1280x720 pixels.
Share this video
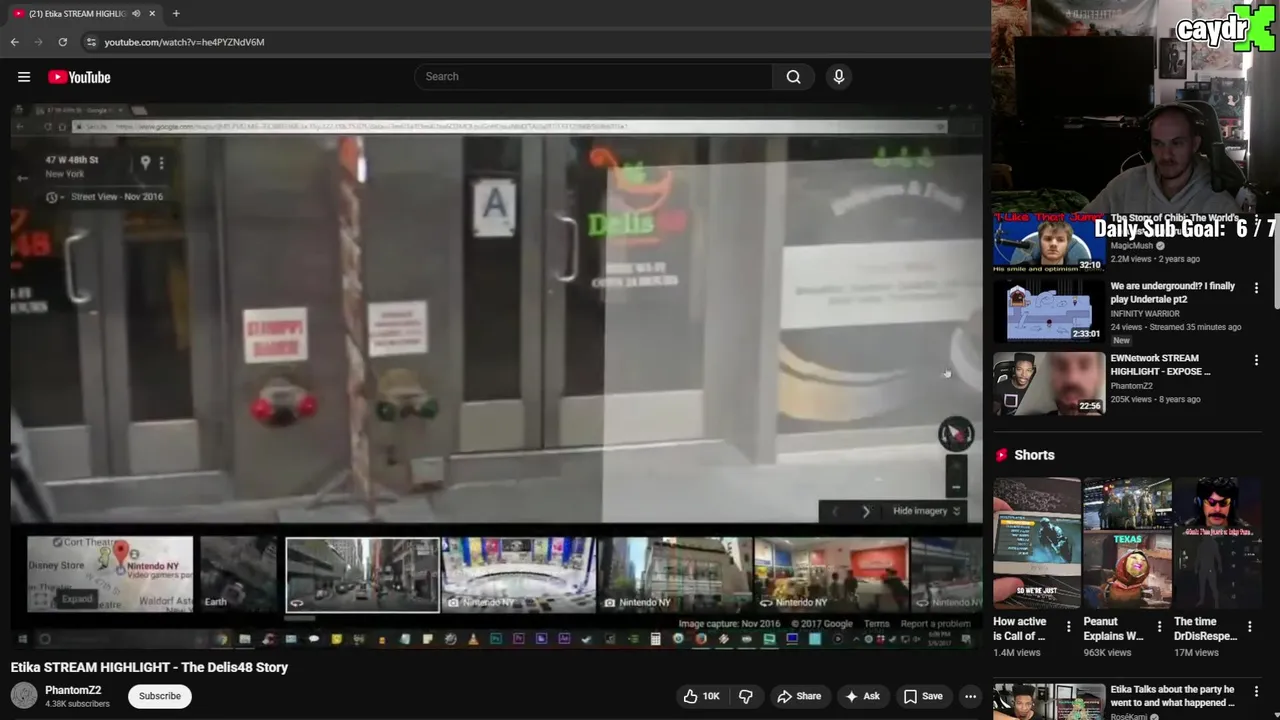coord(799,696)
